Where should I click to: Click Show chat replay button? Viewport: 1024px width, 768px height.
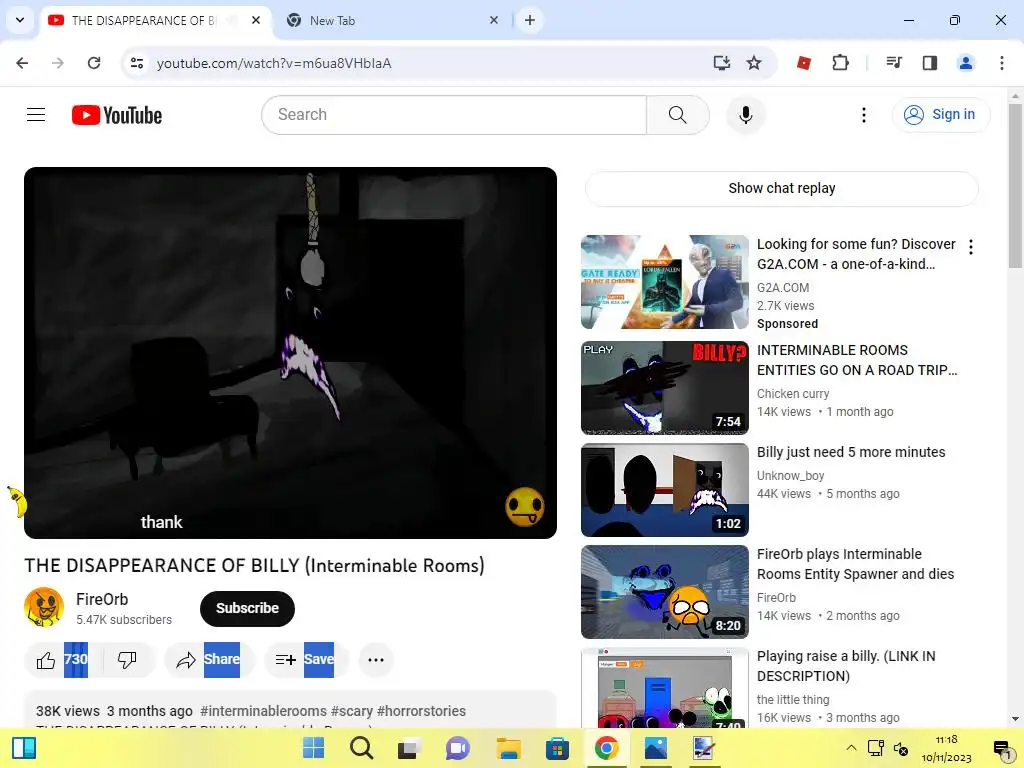pos(781,189)
